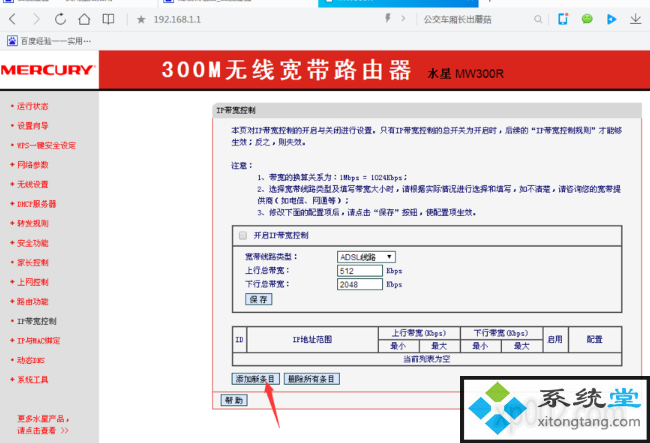Open the Baidu paw bookmark icon
Screen dimensions: 650x443
(x=12, y=41)
